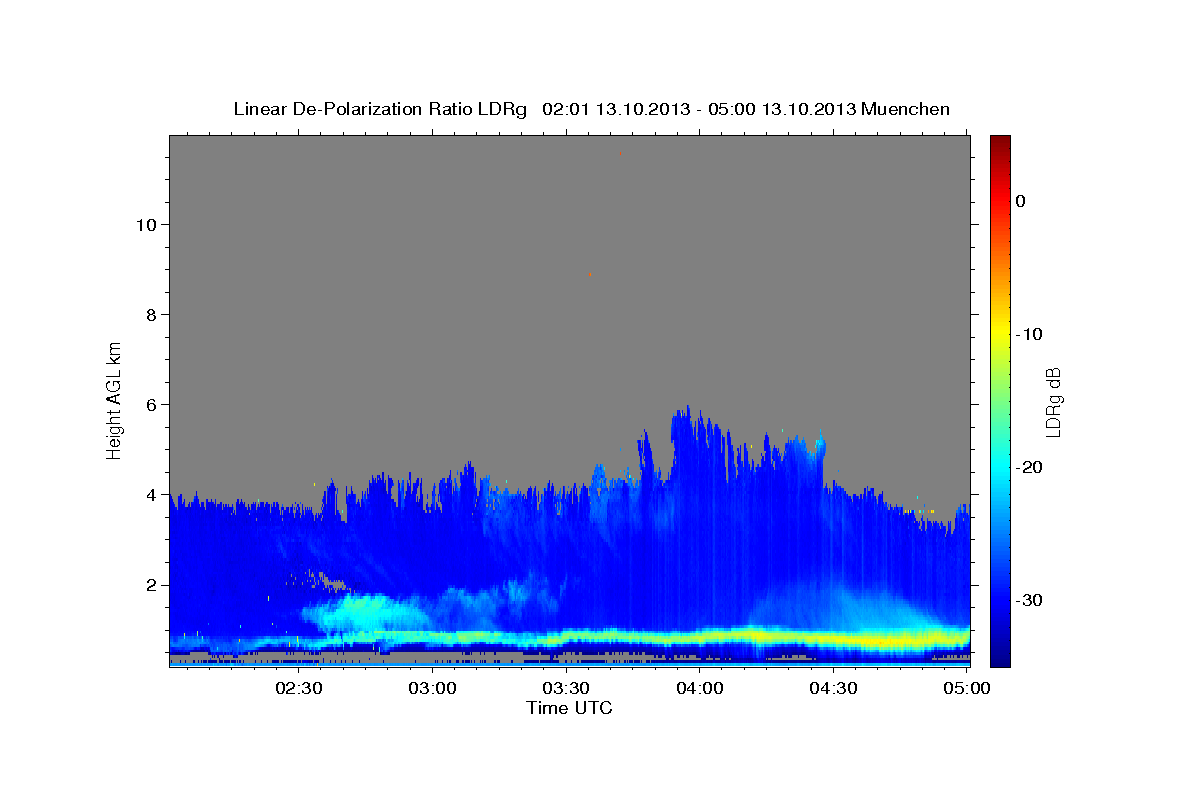Click the 03:00 time tick label
The height and width of the screenshot is (800, 1200).
pos(432,688)
